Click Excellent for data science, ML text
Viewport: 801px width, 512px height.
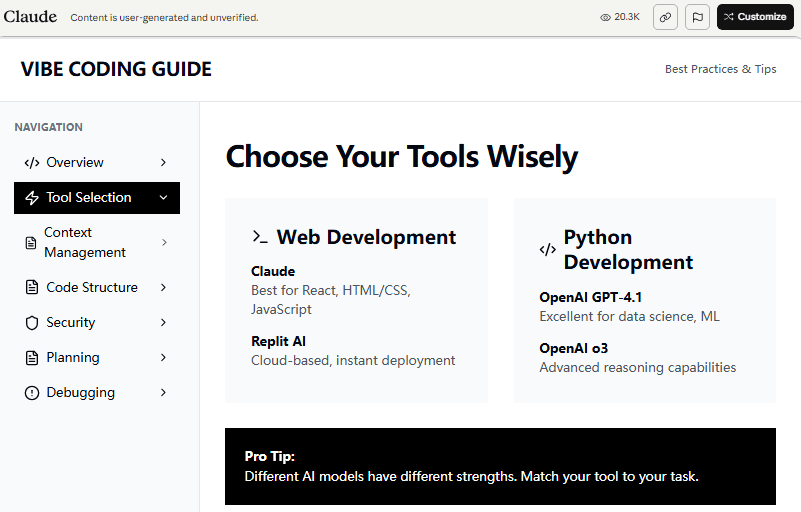629,317
